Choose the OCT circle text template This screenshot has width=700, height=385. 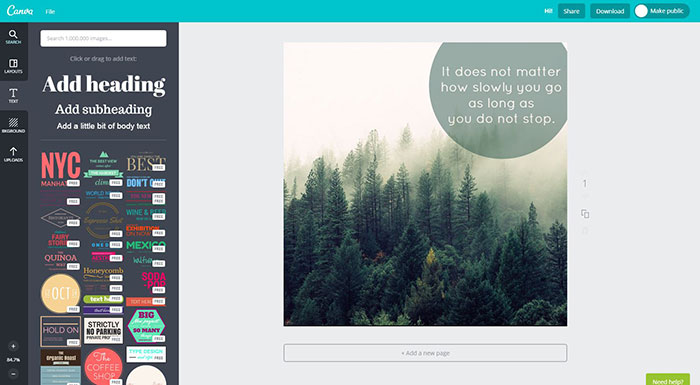61,293
